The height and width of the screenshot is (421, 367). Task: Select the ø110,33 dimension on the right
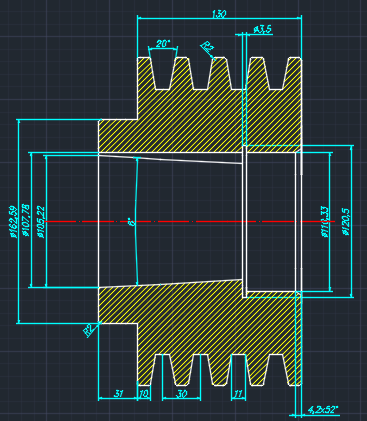(x=325, y=222)
